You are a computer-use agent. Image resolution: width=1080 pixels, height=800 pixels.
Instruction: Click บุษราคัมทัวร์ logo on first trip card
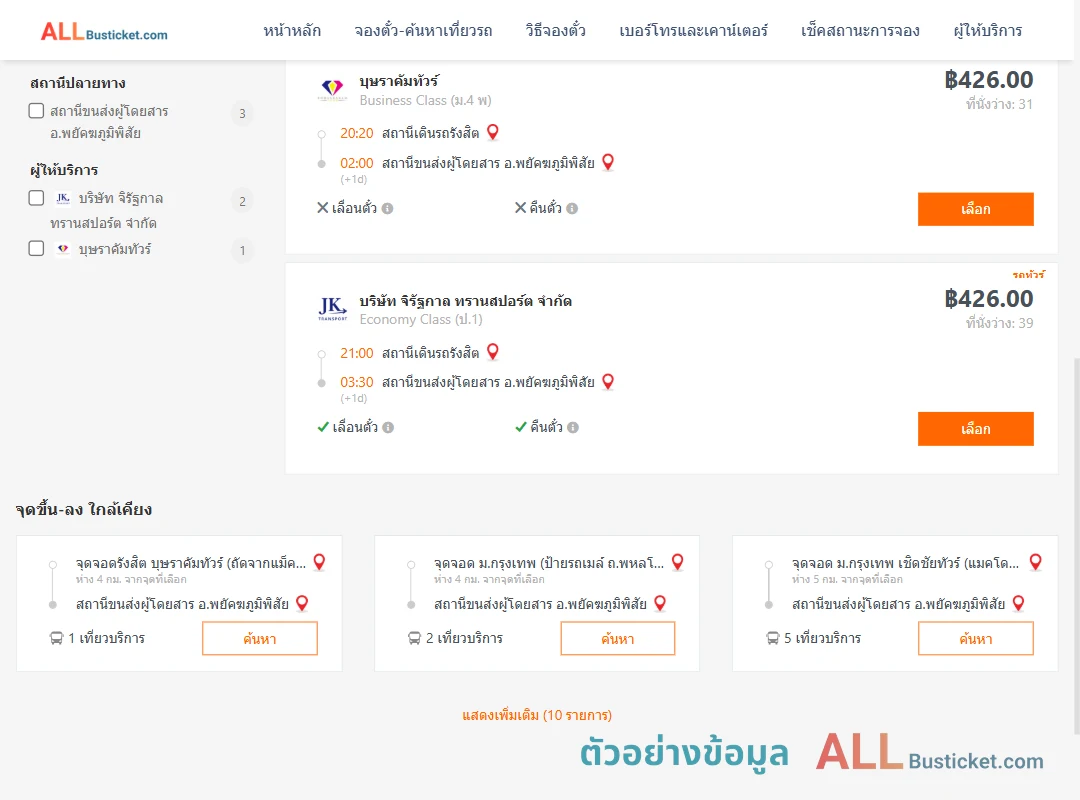(332, 90)
